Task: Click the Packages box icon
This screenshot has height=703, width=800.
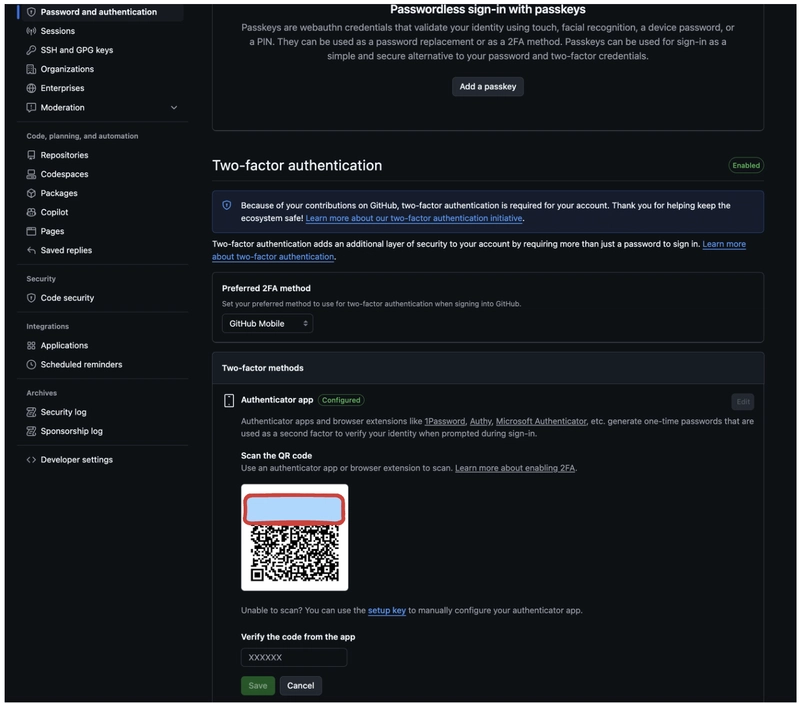Action: click(31, 193)
